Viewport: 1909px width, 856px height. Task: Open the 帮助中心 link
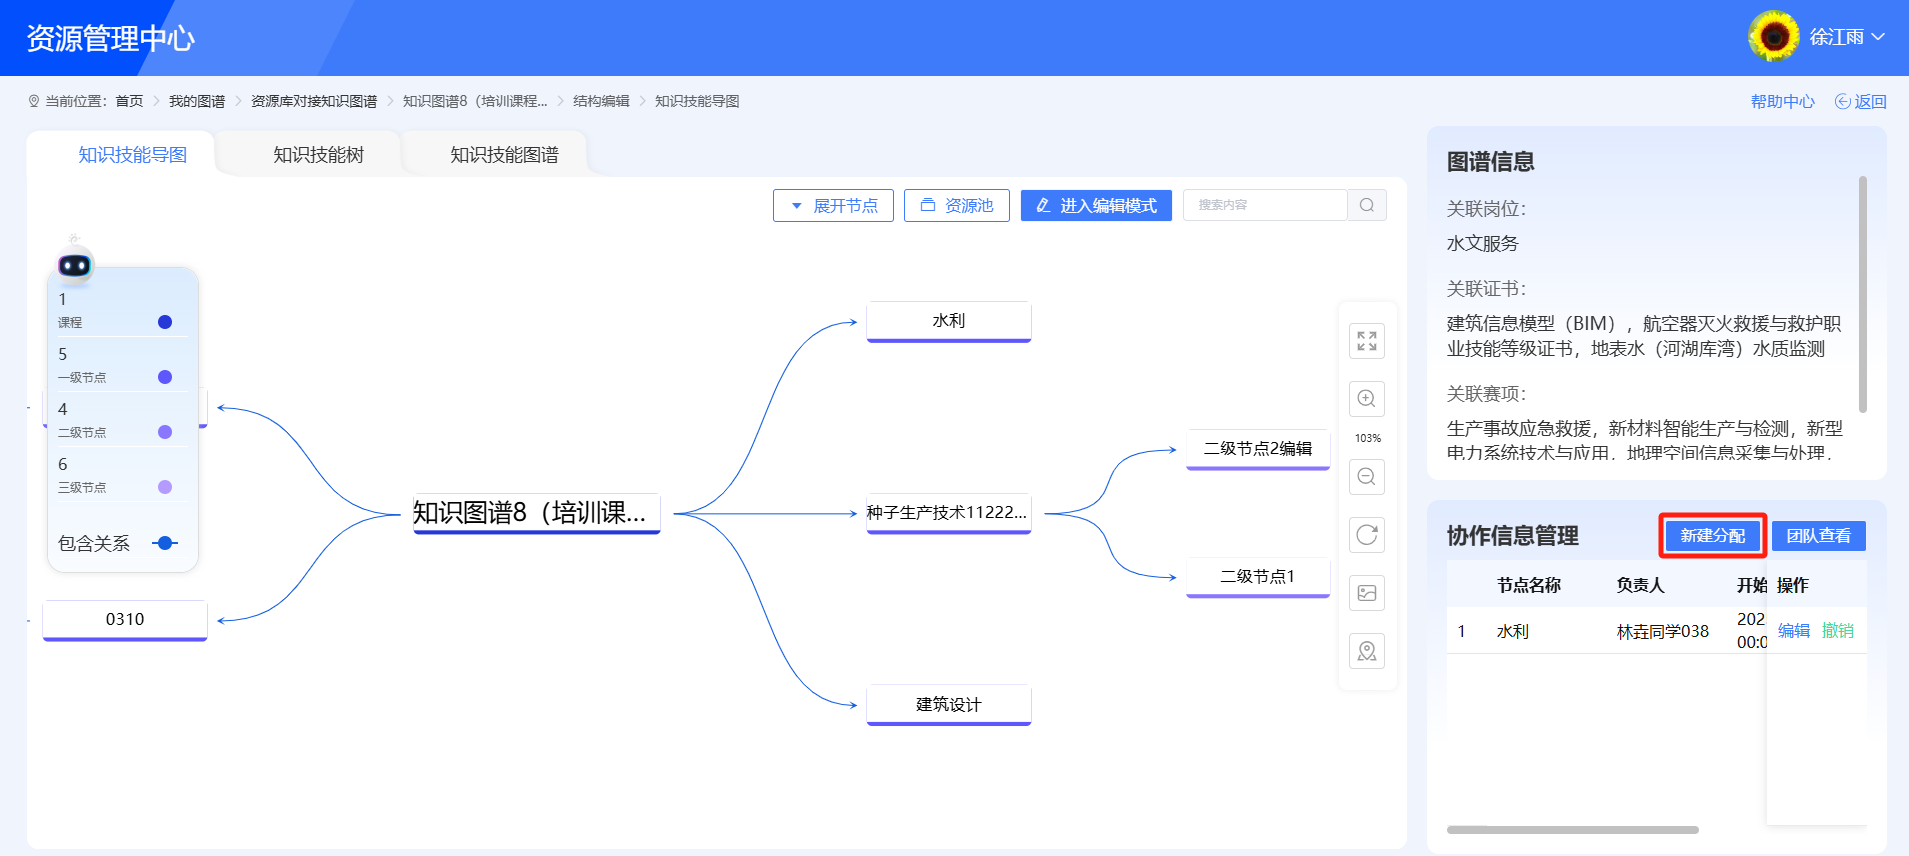pos(1783,101)
